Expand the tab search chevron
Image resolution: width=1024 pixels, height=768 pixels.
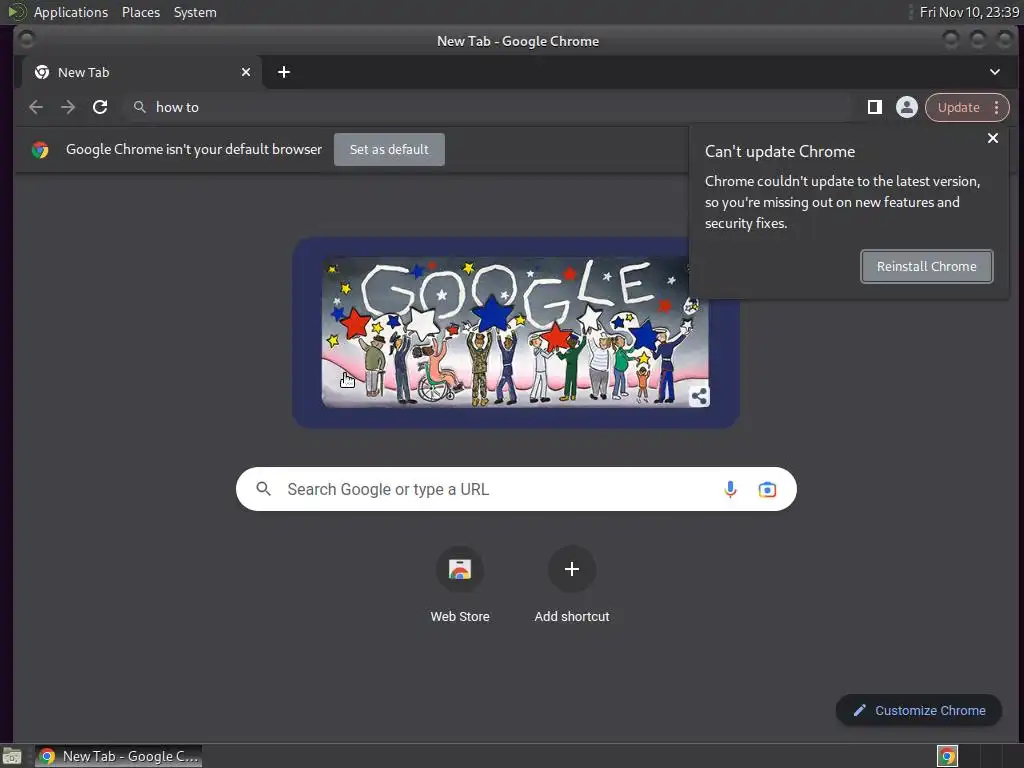pos(995,72)
